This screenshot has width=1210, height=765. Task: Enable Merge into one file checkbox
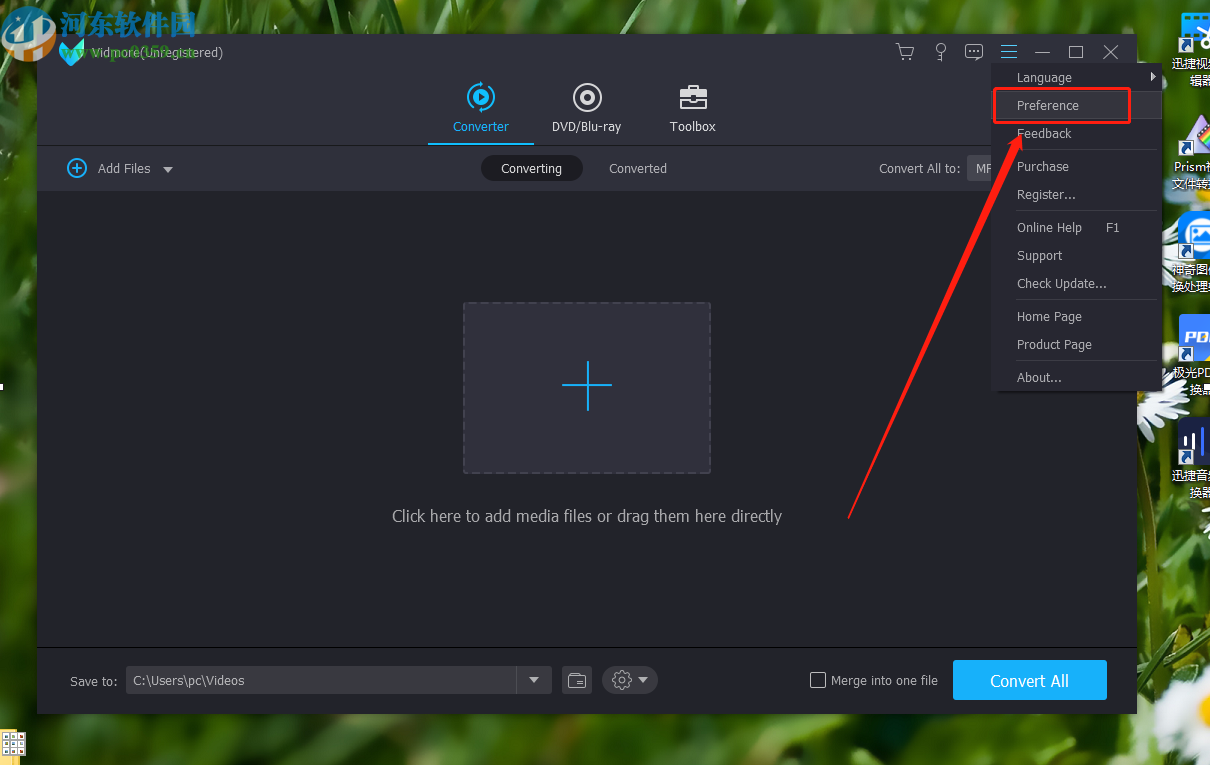tap(818, 680)
